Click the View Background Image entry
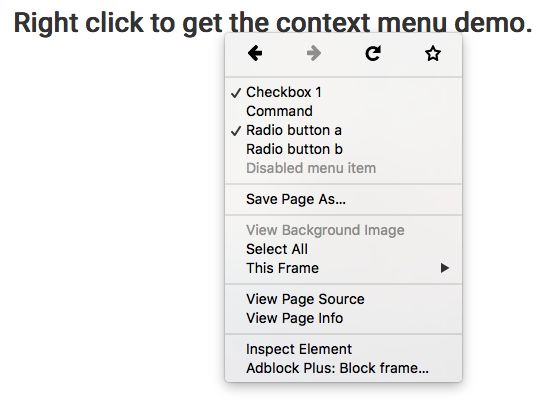Viewport: 540px width, 404px height. point(343,230)
